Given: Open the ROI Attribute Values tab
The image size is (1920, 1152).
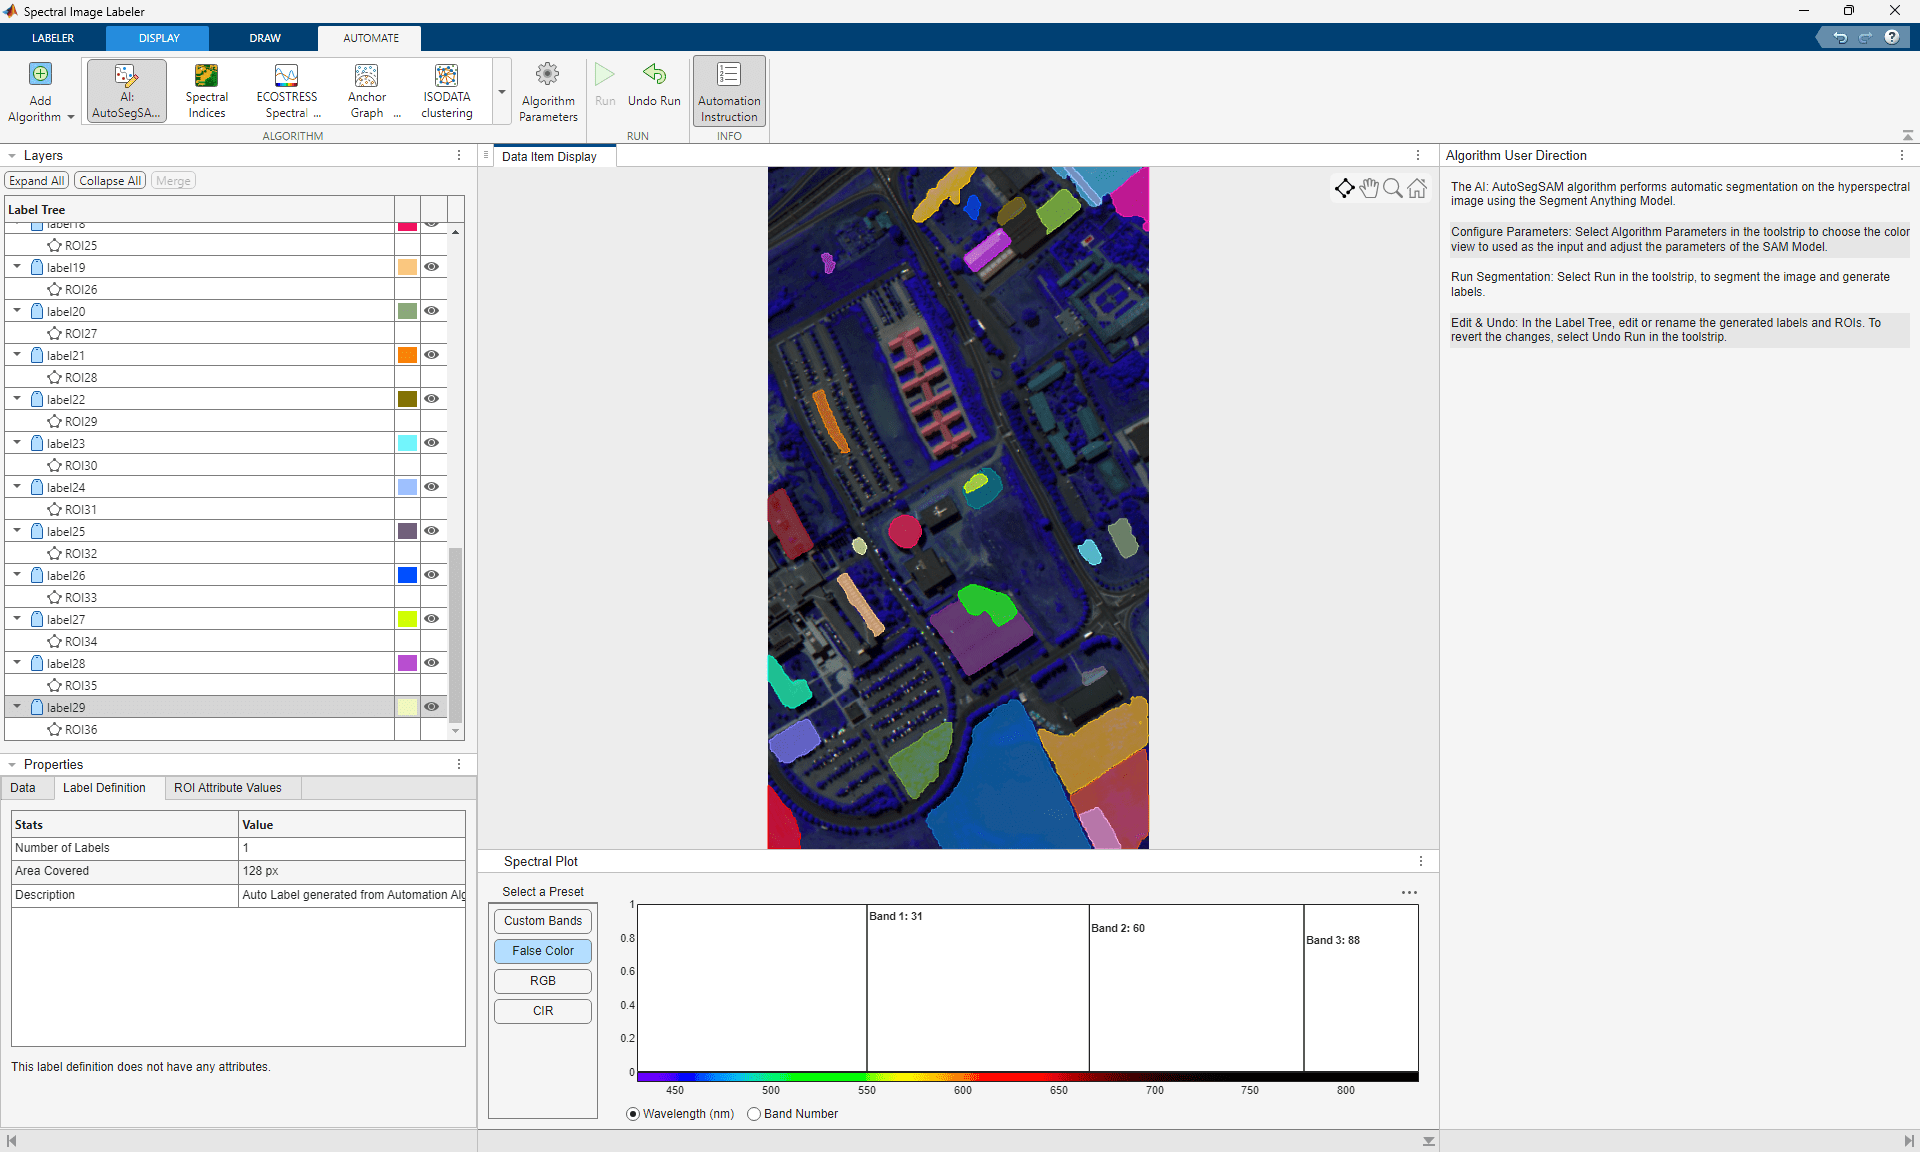Looking at the screenshot, I should (228, 788).
